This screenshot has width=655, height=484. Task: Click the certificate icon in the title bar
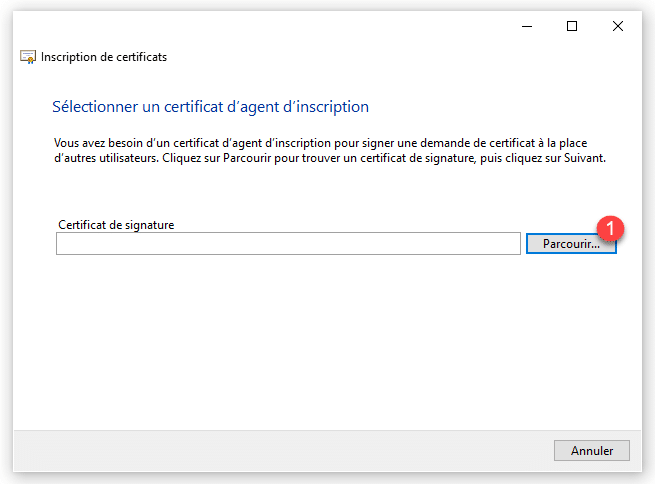coord(28,57)
